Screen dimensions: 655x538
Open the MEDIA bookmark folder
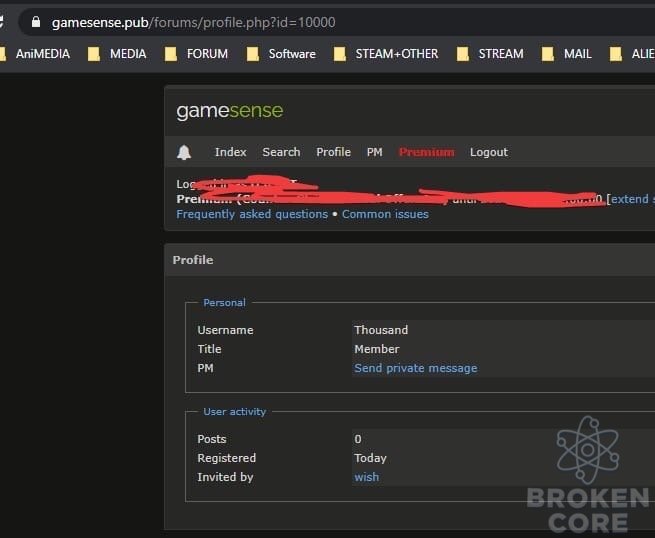tap(117, 54)
